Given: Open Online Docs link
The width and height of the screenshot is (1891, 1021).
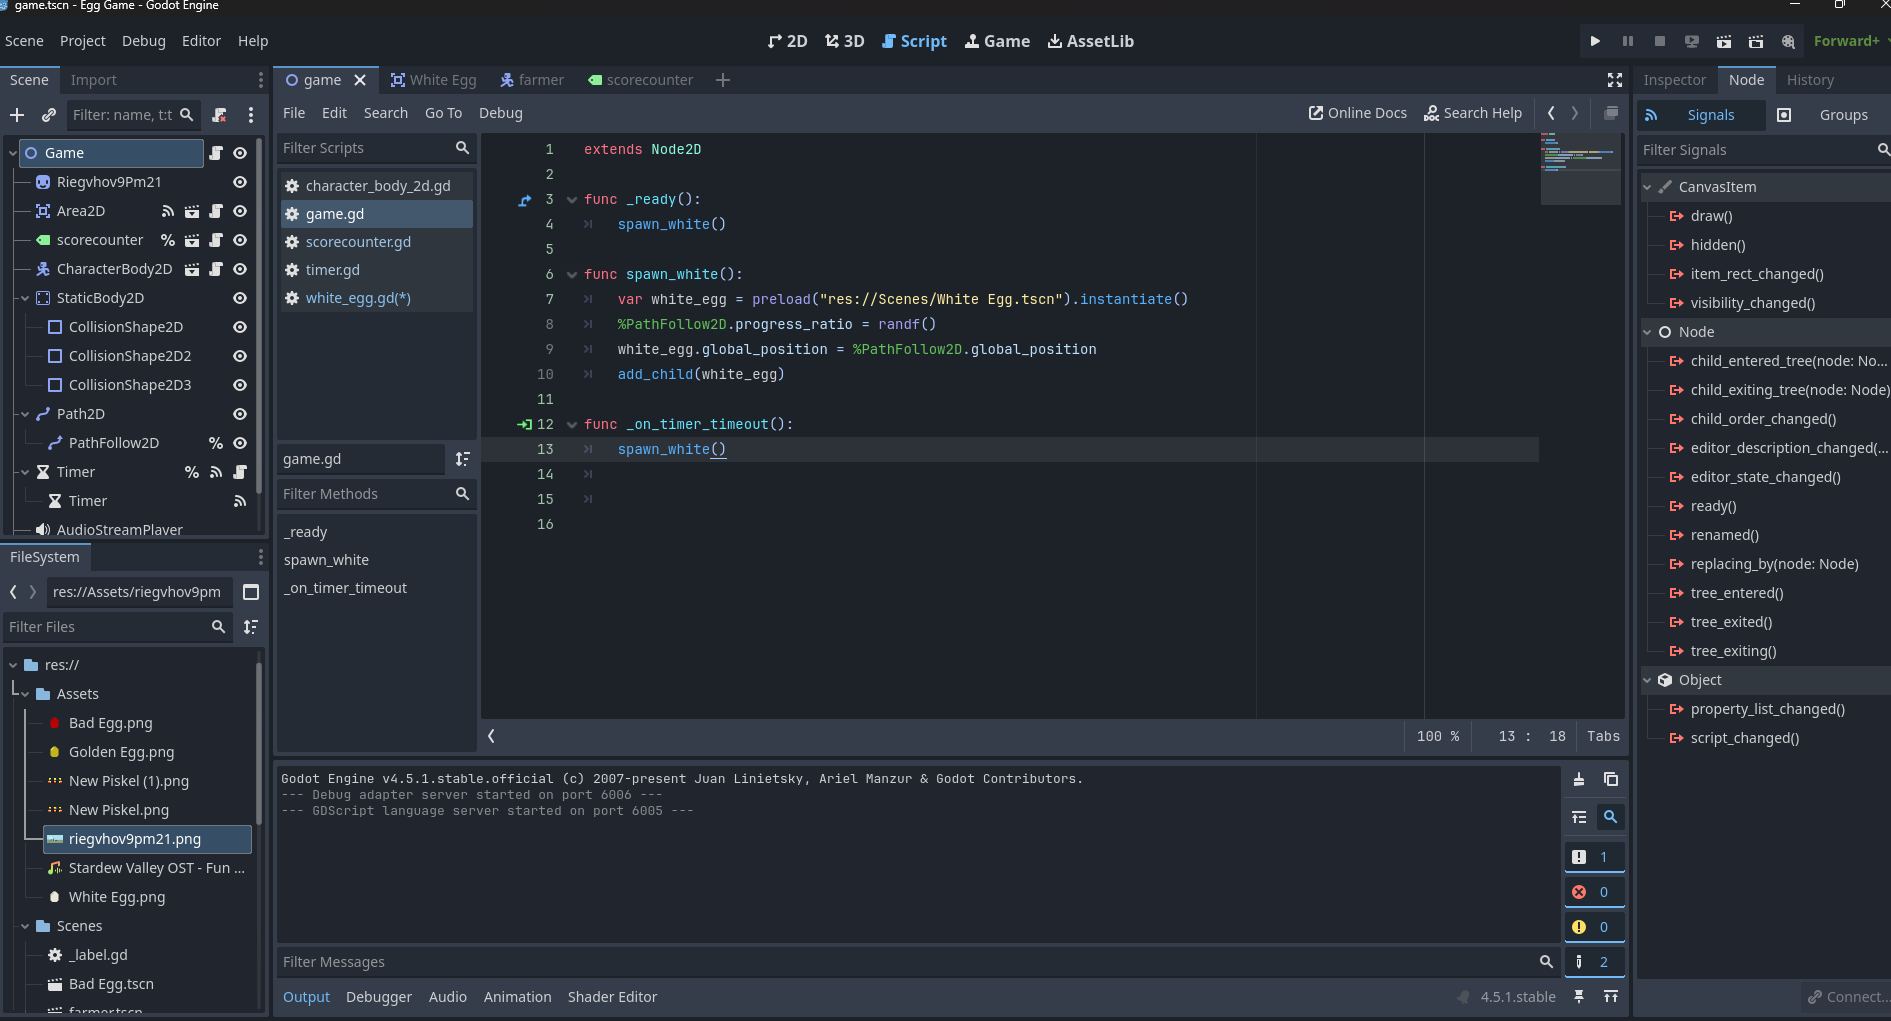Looking at the screenshot, I should tap(1357, 113).
